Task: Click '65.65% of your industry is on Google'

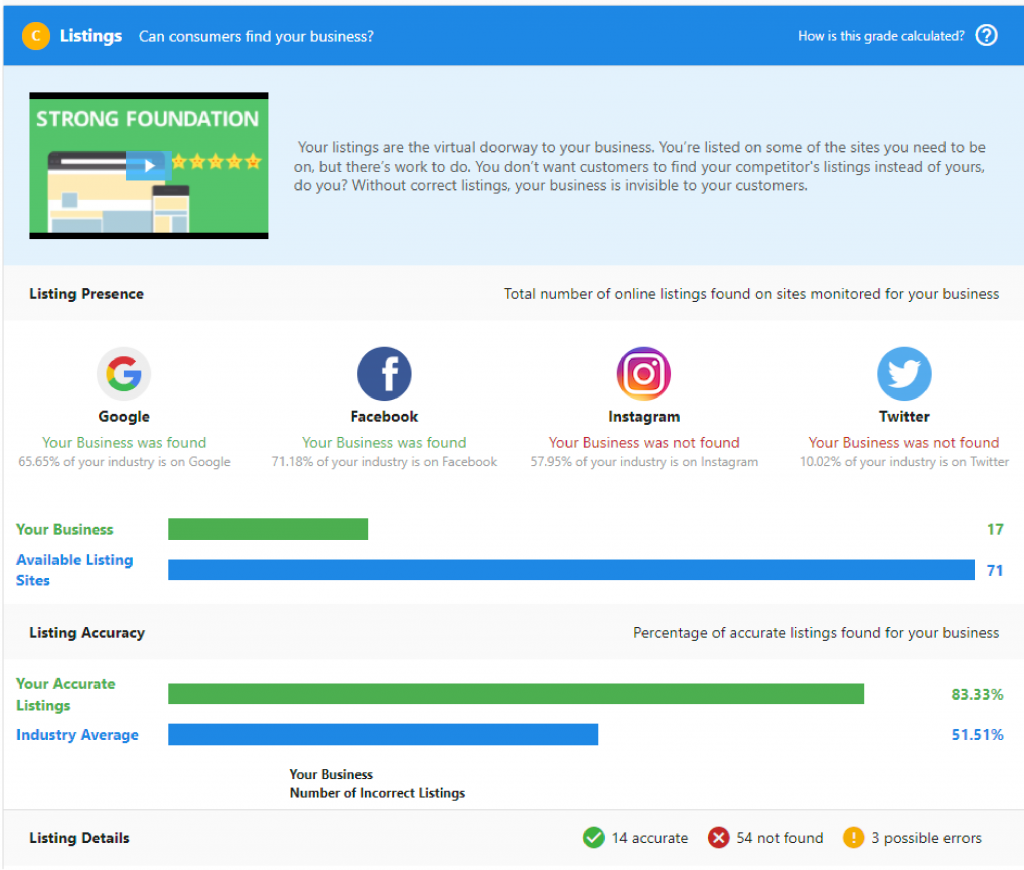Action: [124, 462]
